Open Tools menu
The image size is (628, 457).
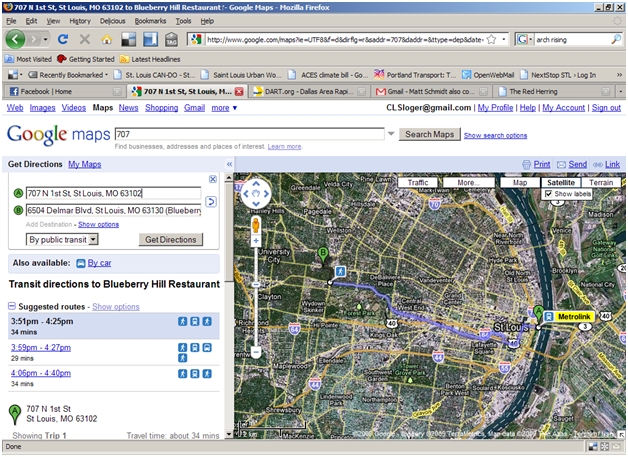coord(183,21)
